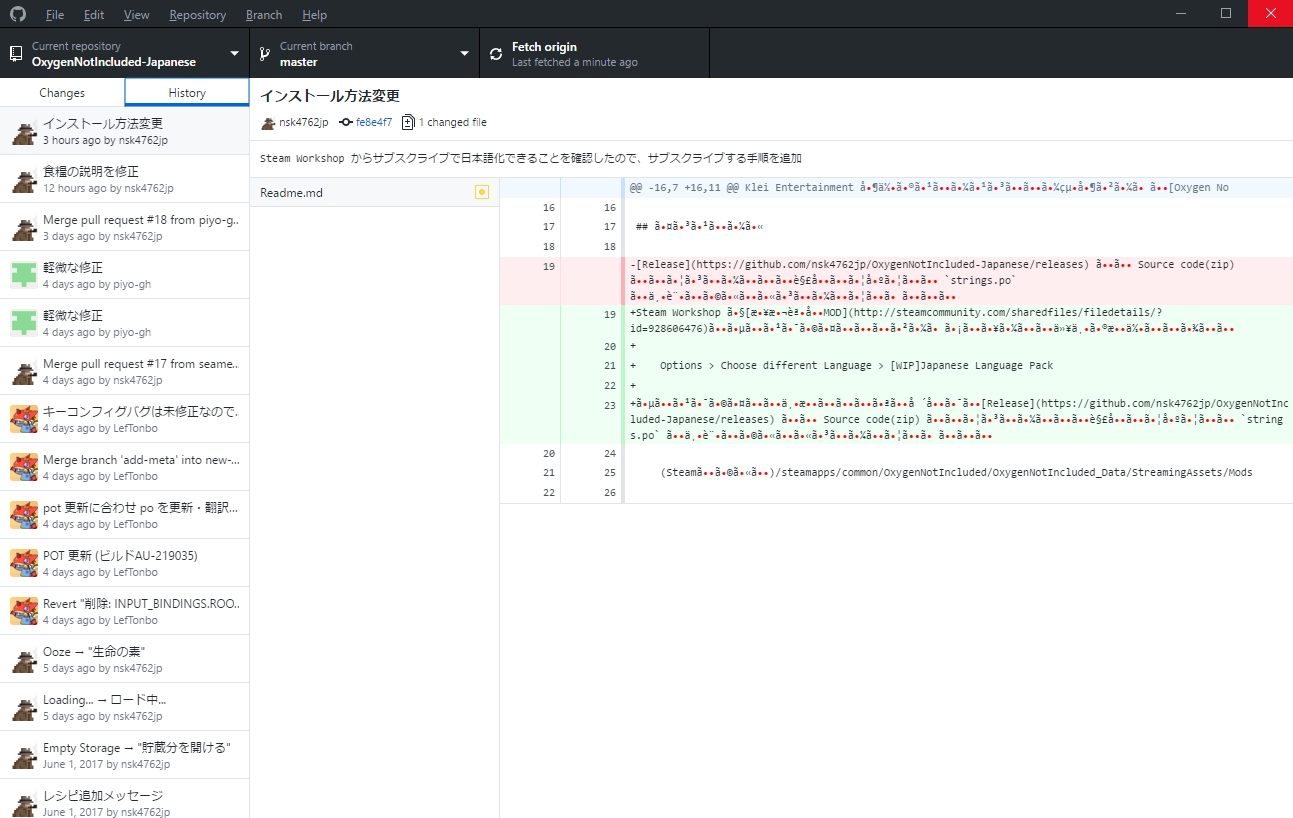The height and width of the screenshot is (818, 1293).
Task: Select Merge pull request #18 commit
Action: [125, 227]
